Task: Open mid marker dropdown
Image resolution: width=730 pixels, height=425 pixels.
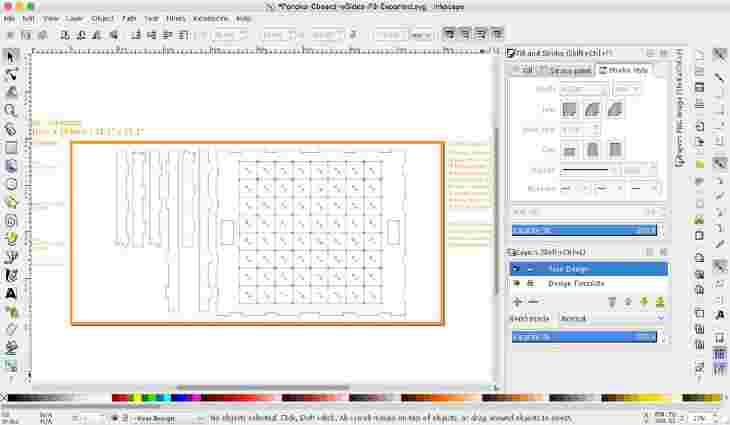Action: coord(609,189)
